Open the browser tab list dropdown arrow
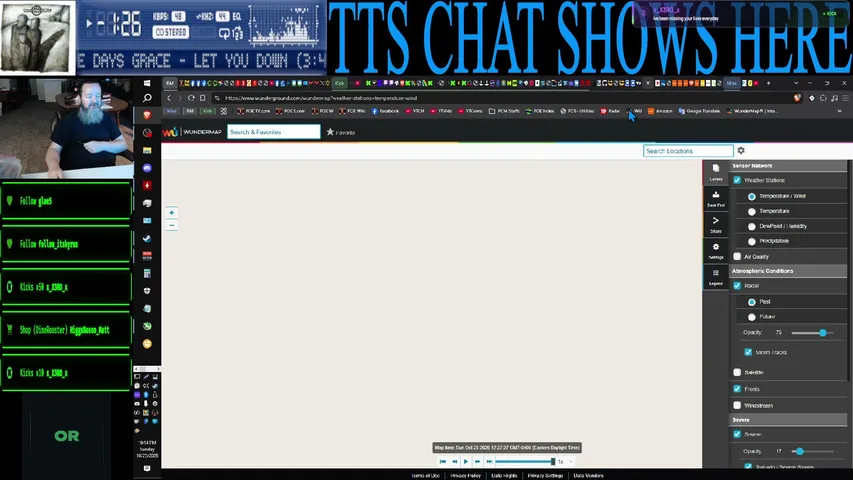853x480 pixels. pyautogui.click(x=796, y=83)
